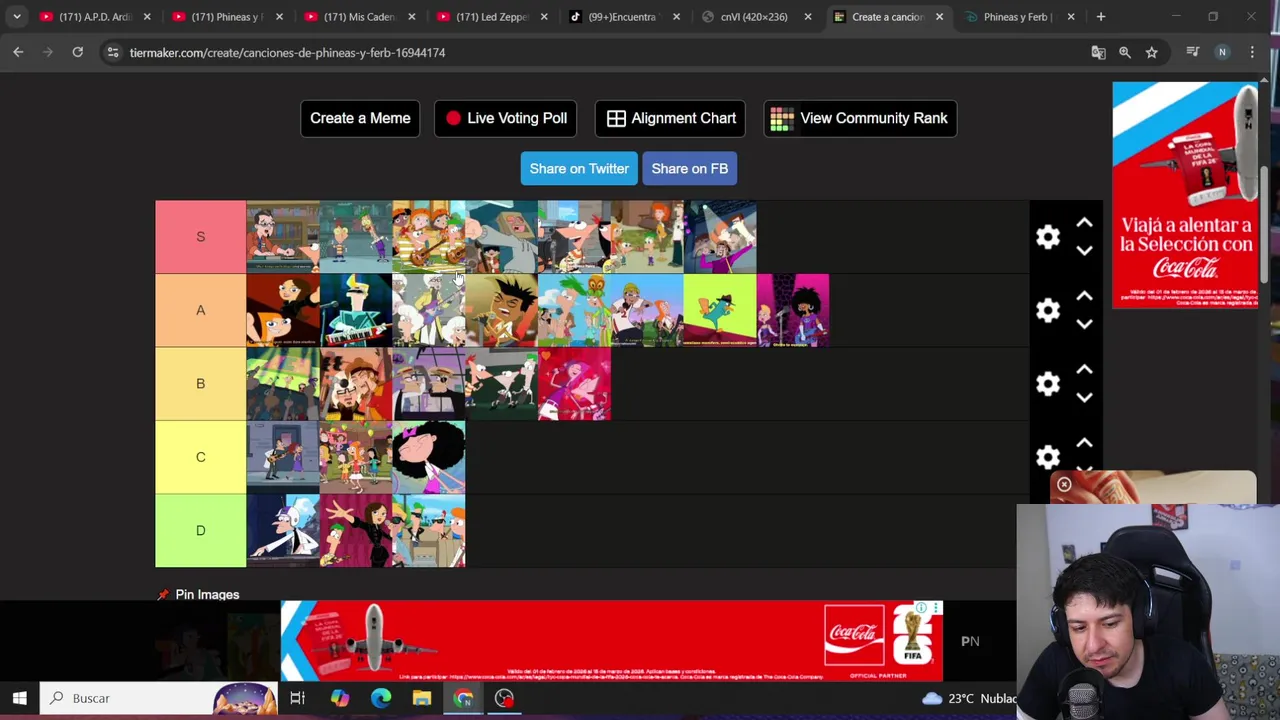Switch to the cnVI (420×236) tab

tap(754, 17)
